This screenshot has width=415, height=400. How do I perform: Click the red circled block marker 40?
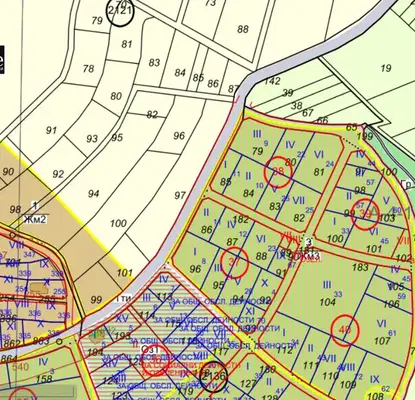[345, 330]
